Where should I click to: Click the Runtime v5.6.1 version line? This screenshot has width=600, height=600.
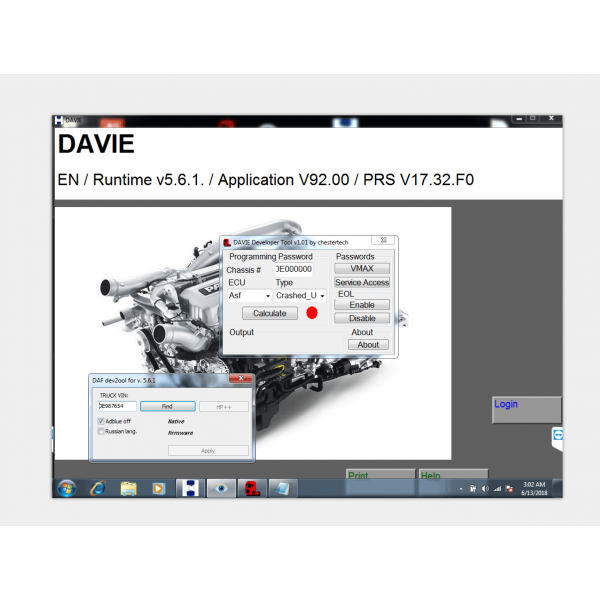click(x=266, y=180)
